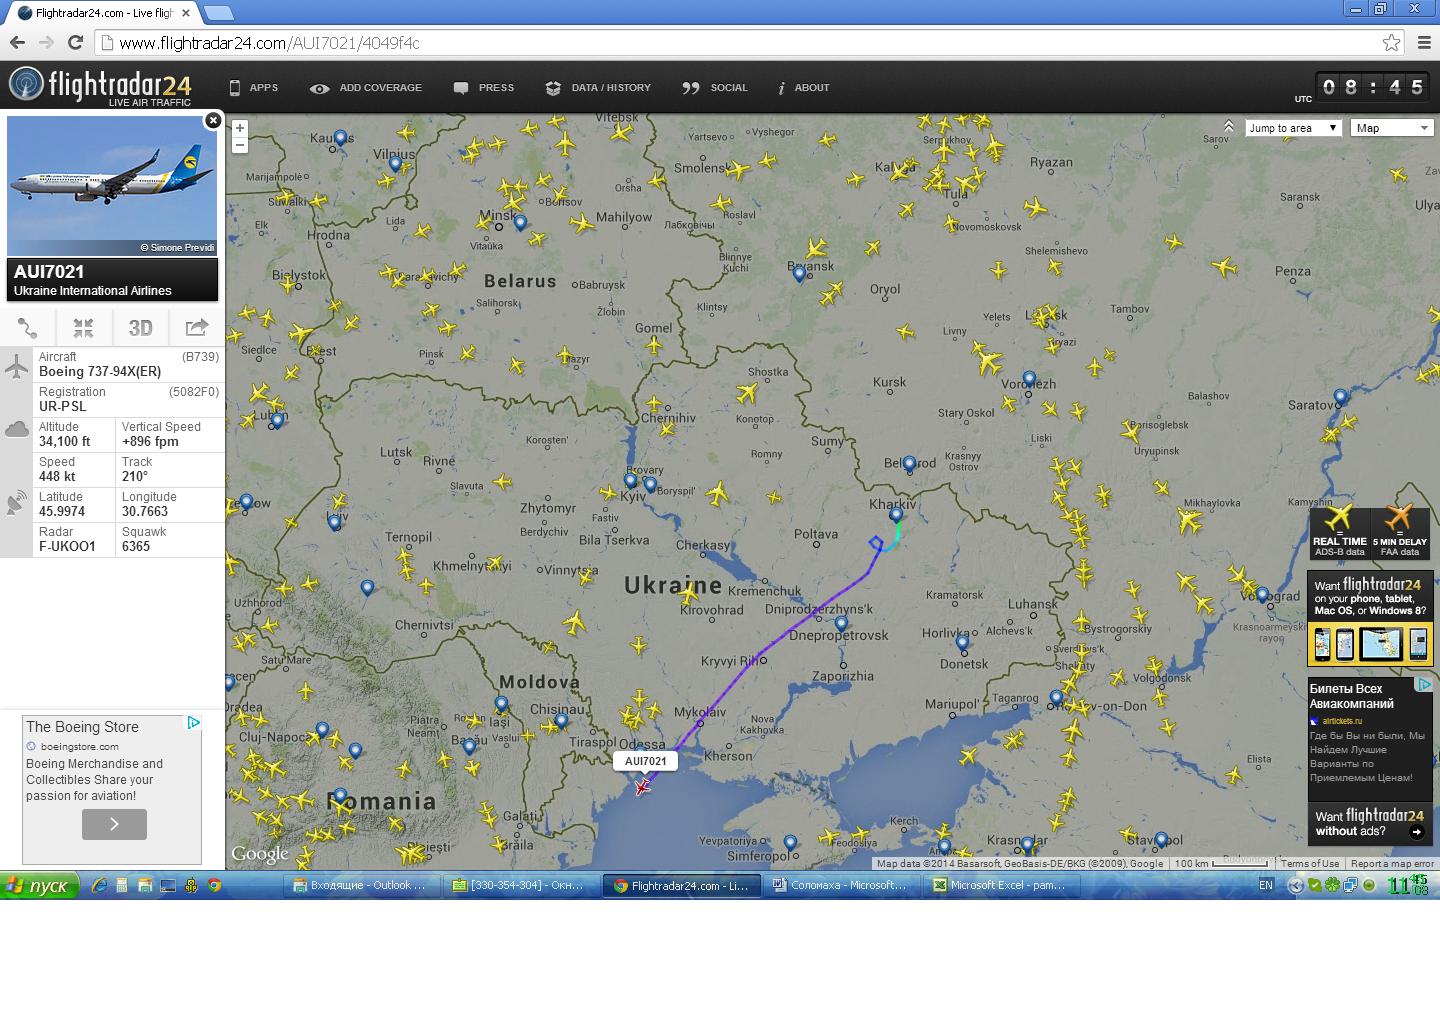Viewport: 1440px width, 1020px height.
Task: Open the Apps menu item
Action: point(254,88)
